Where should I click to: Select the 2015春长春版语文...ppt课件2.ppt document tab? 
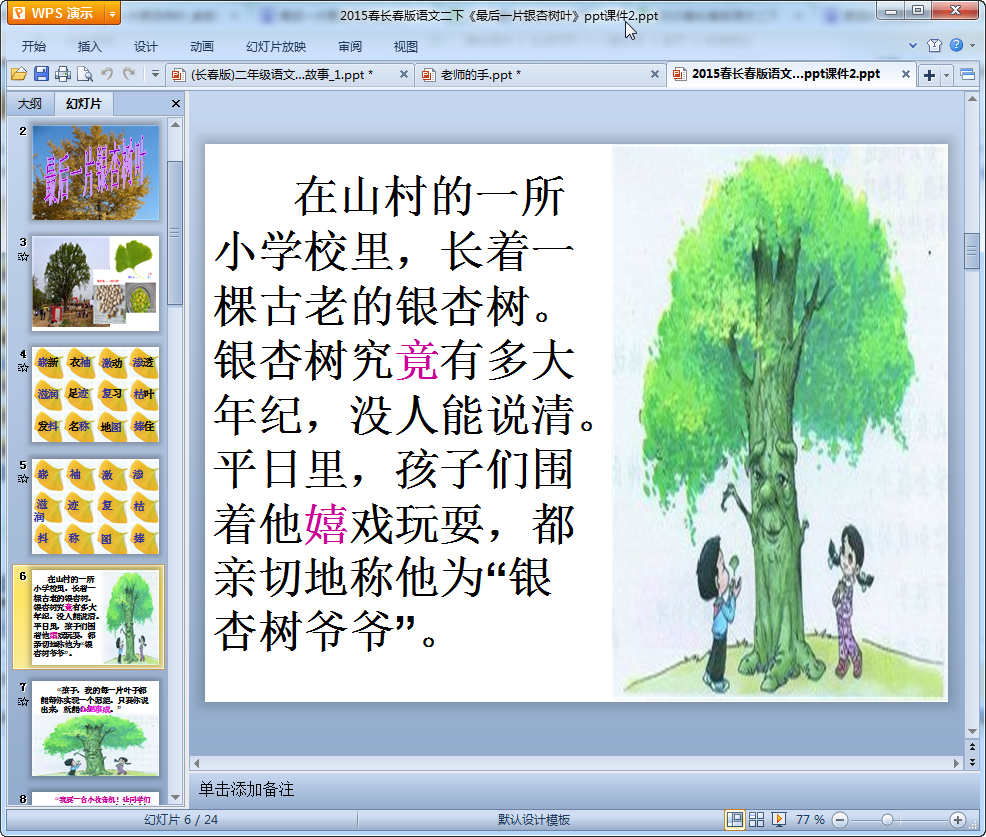point(785,74)
